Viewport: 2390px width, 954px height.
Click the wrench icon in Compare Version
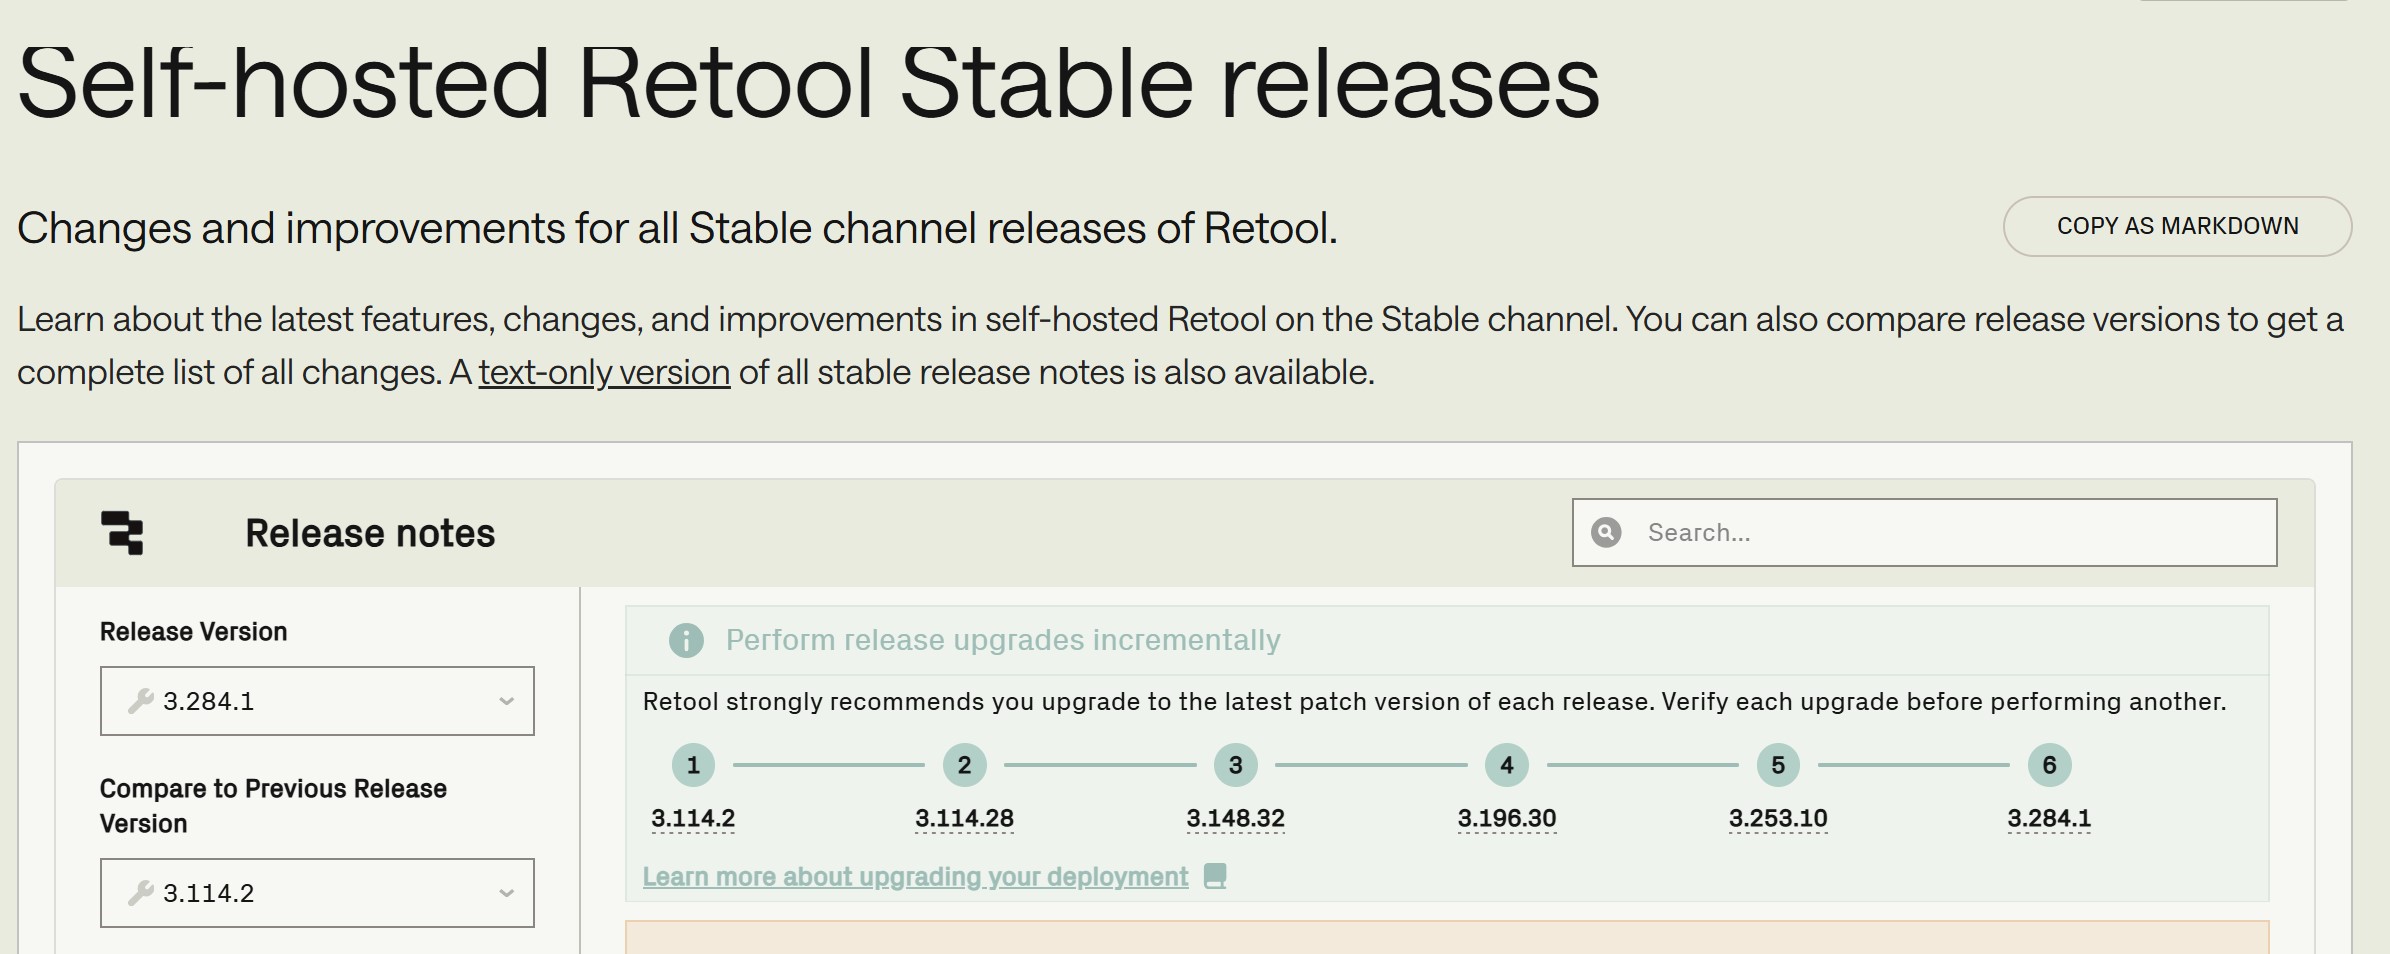141,893
